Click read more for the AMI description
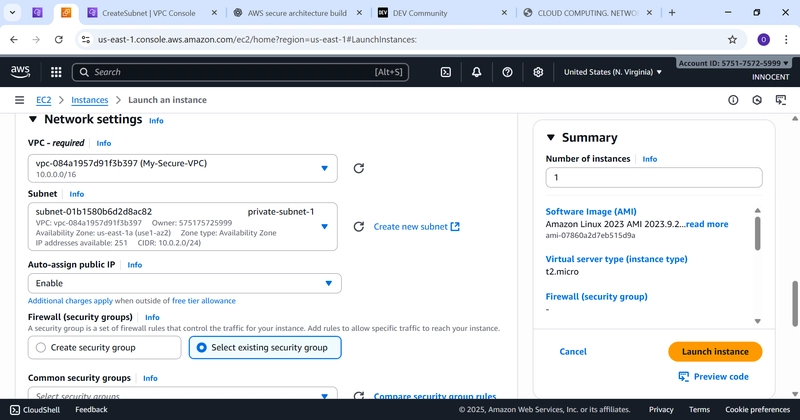The height and width of the screenshot is (420, 800). tap(707, 224)
